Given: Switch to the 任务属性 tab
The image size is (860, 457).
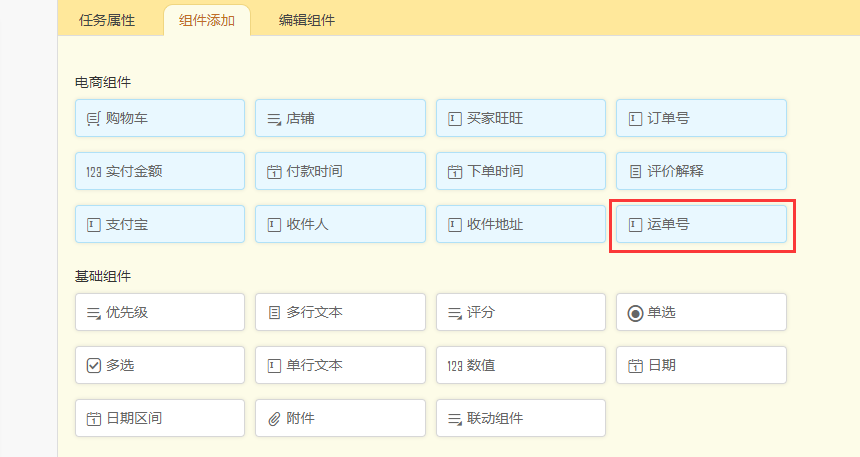Looking at the screenshot, I should click(107, 19).
